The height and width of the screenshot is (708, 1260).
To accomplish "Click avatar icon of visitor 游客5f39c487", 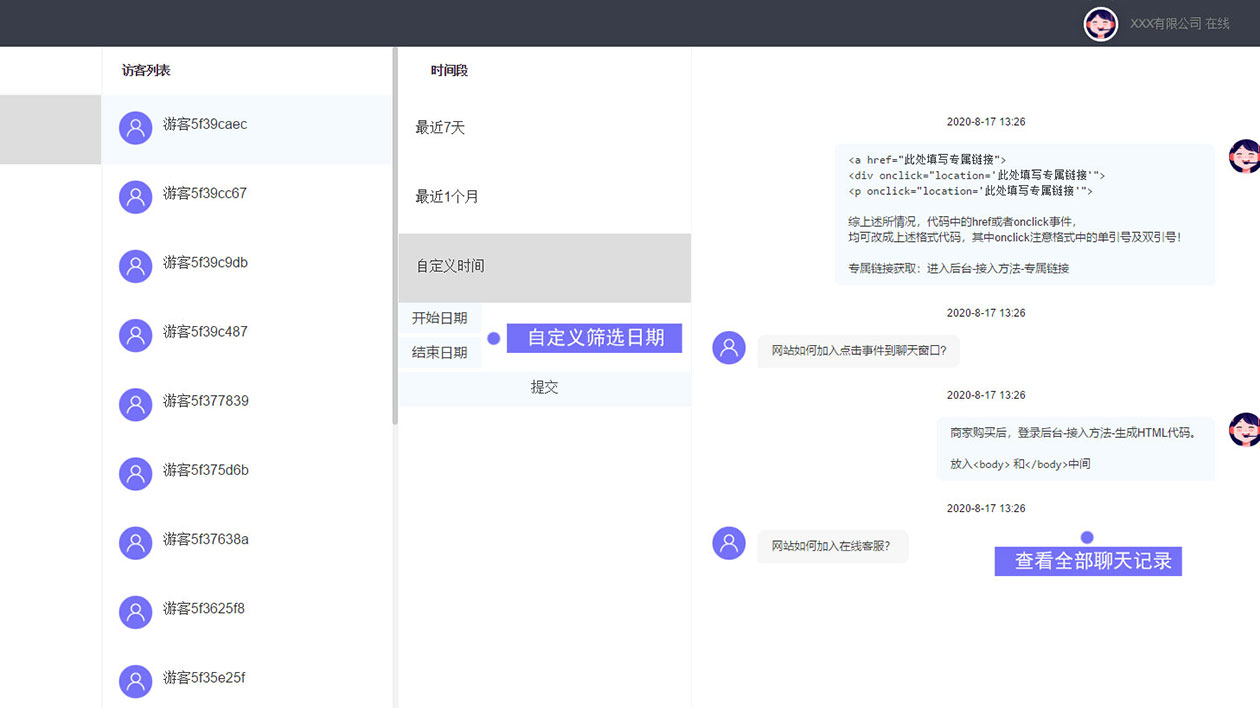I will [135, 335].
